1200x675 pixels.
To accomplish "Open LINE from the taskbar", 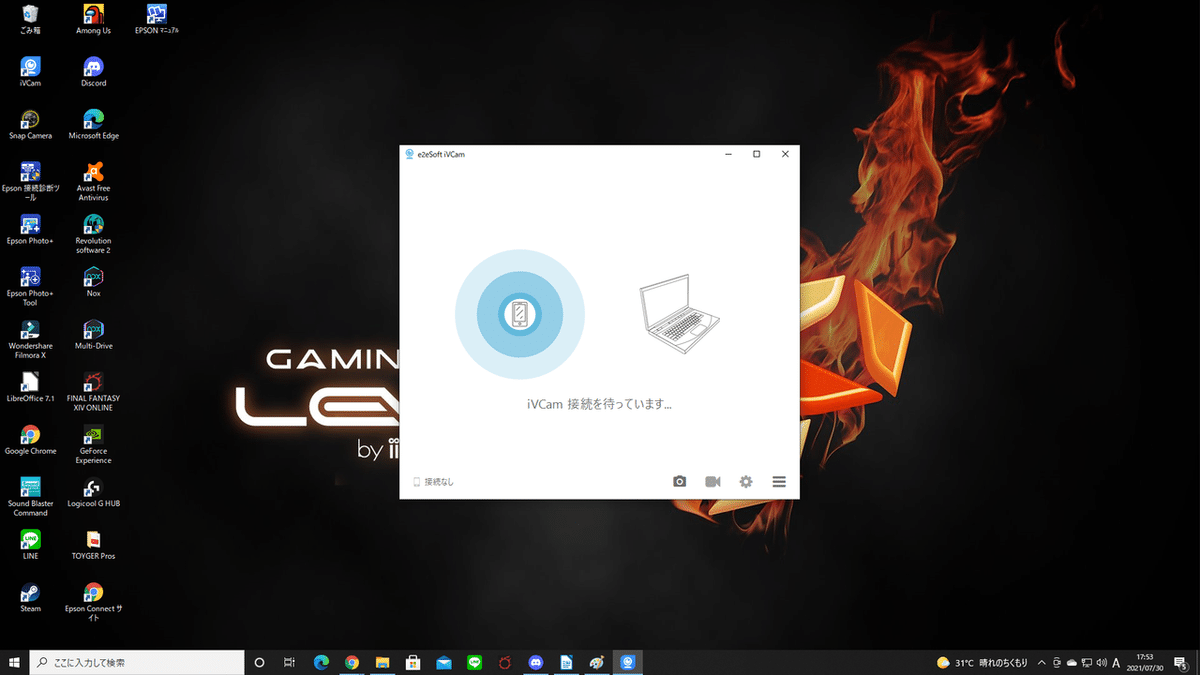I will click(474, 662).
